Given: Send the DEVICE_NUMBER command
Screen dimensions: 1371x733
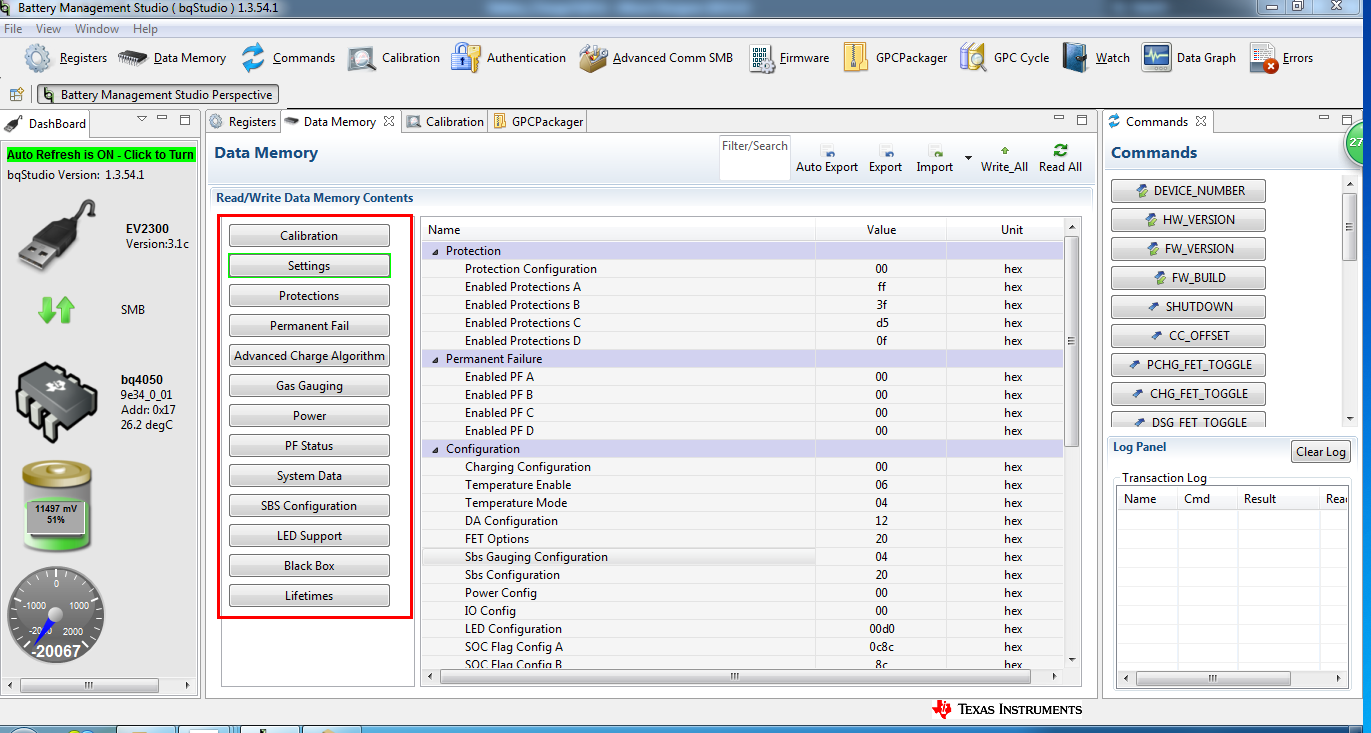Looking at the screenshot, I should pos(1188,191).
